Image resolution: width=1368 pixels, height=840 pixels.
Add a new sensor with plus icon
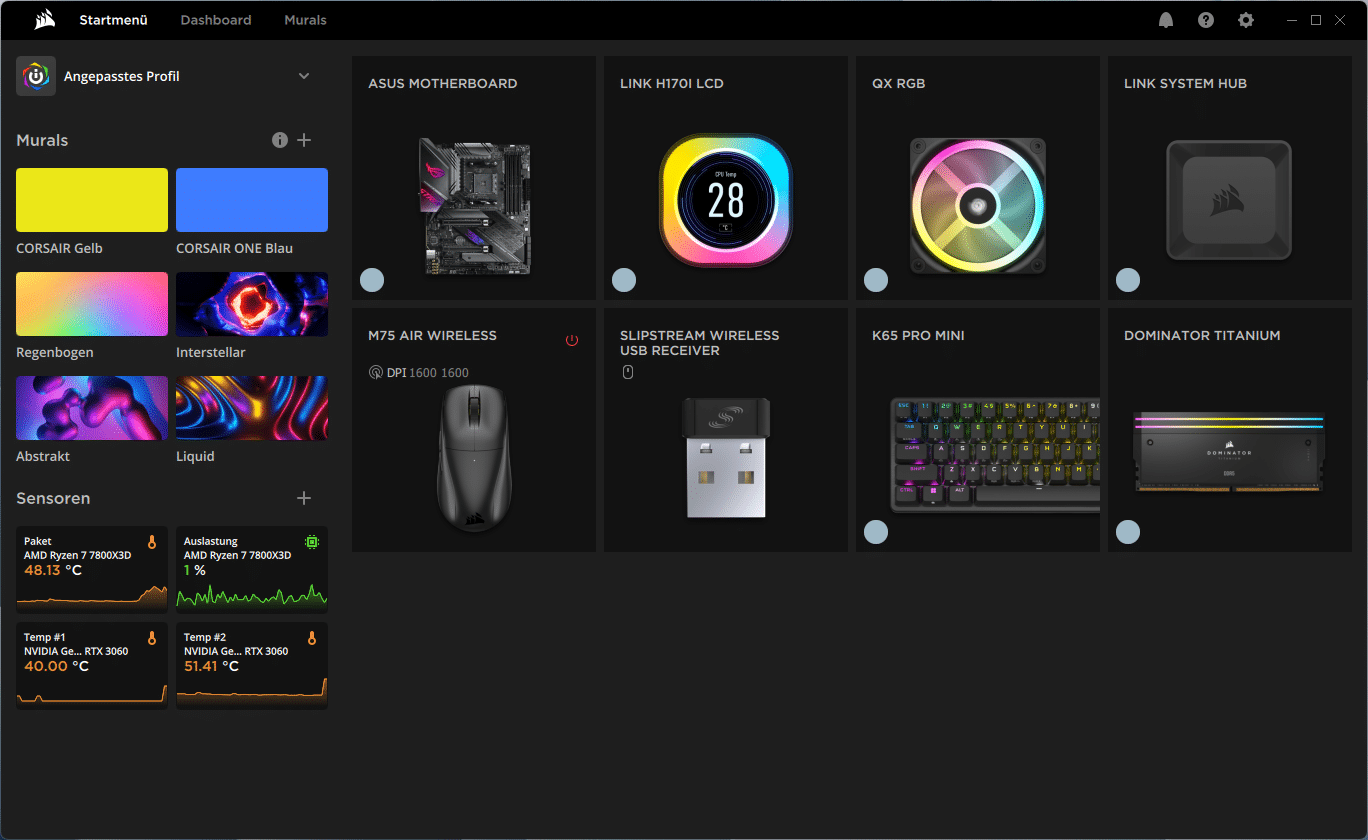tap(304, 498)
